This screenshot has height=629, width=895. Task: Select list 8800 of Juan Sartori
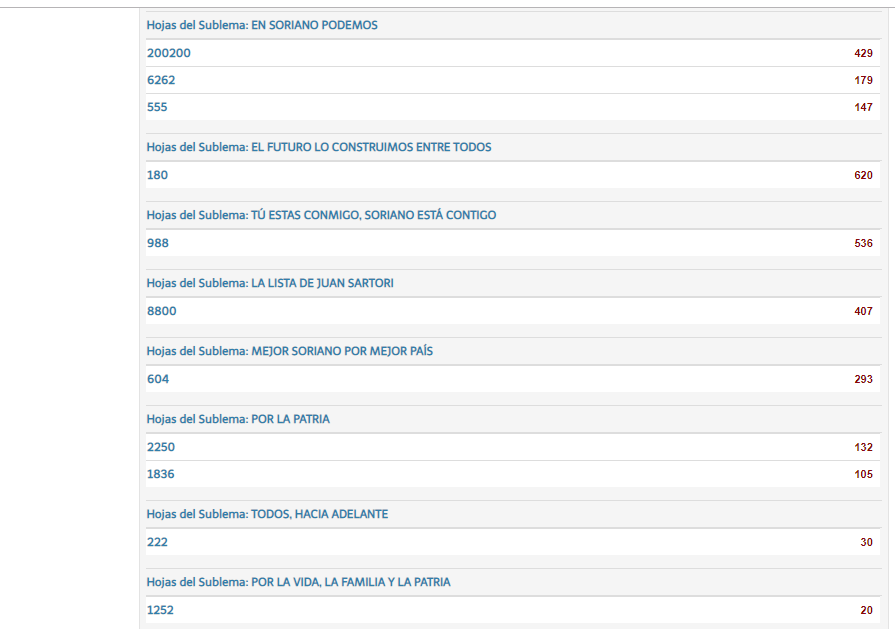(x=161, y=311)
